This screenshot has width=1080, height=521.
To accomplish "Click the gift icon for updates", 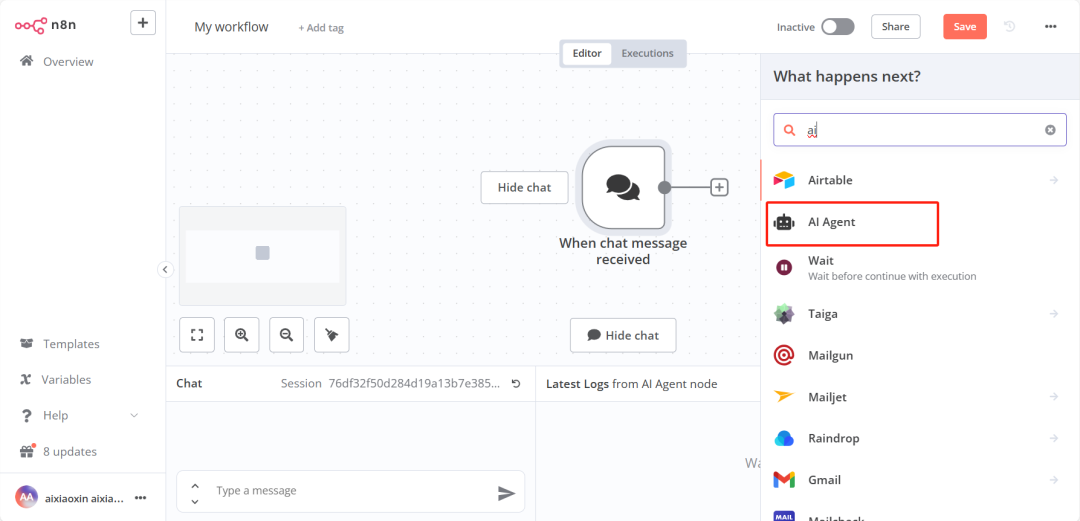I will coord(27,451).
